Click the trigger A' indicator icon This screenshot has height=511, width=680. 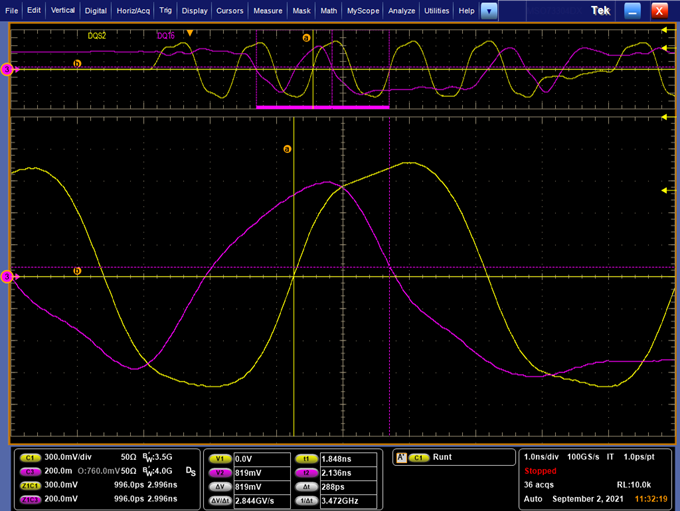[x=402, y=457]
